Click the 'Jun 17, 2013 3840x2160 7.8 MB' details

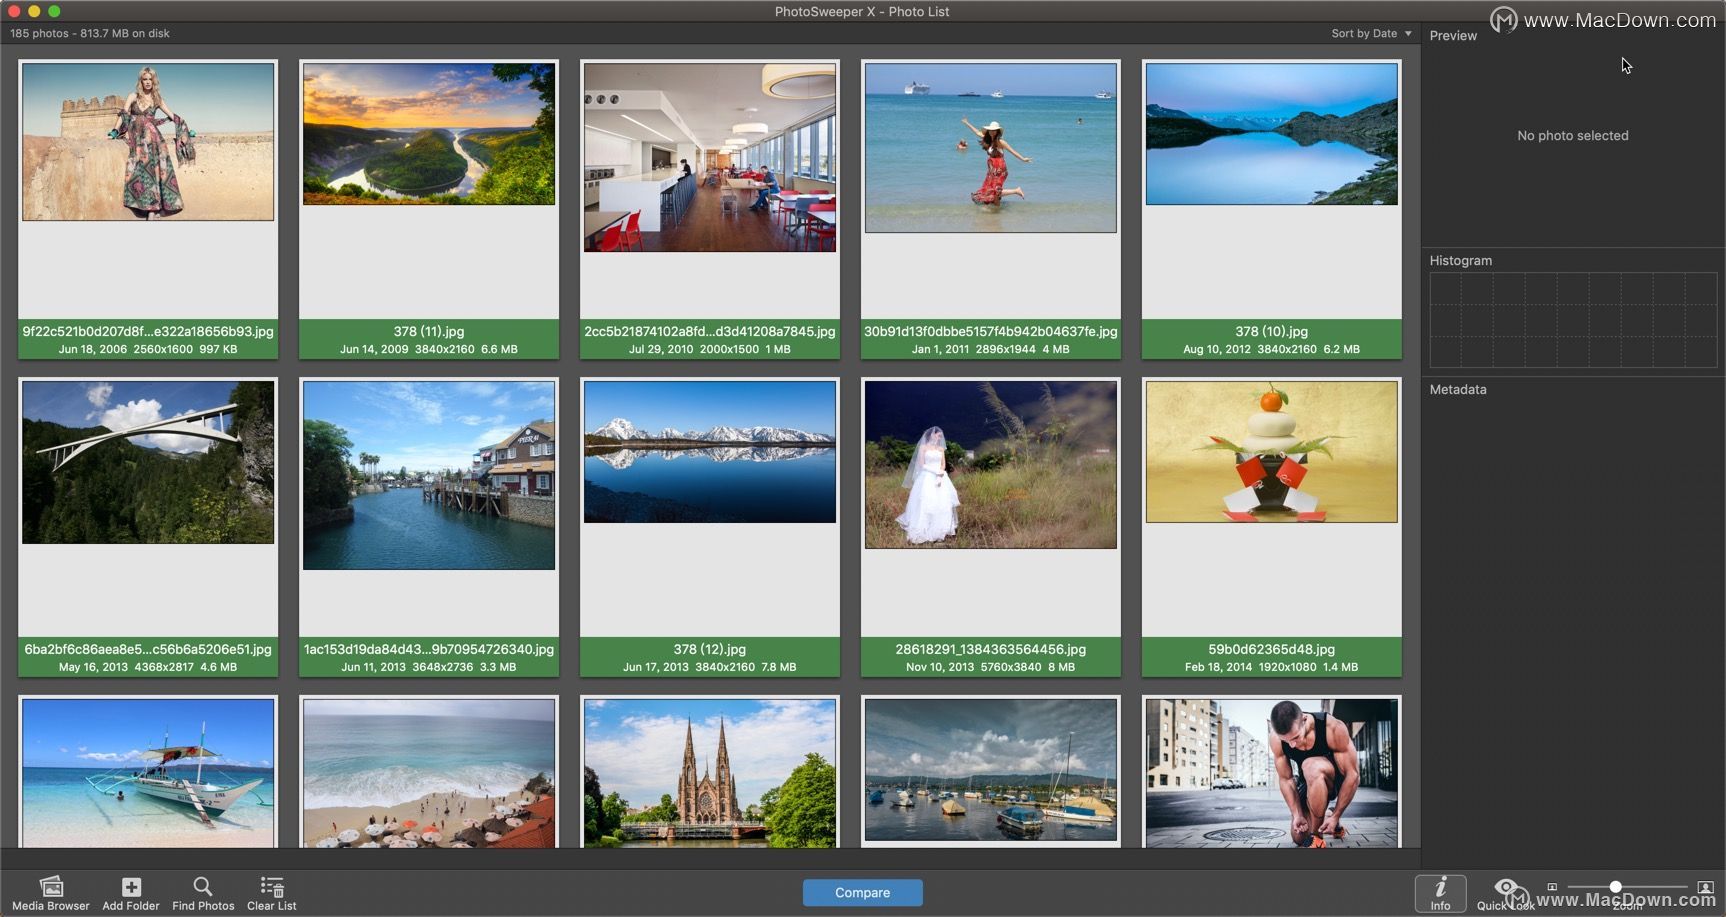710,667
